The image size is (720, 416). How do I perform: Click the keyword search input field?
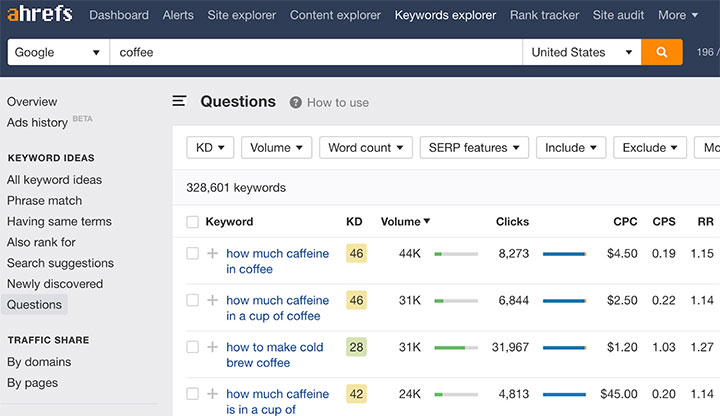(x=315, y=52)
